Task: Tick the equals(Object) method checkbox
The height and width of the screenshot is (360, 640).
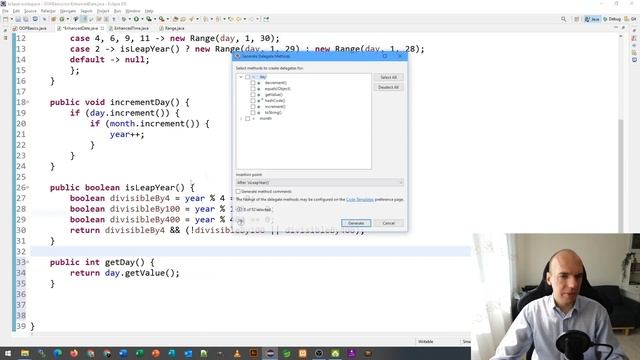Action: 253,89
